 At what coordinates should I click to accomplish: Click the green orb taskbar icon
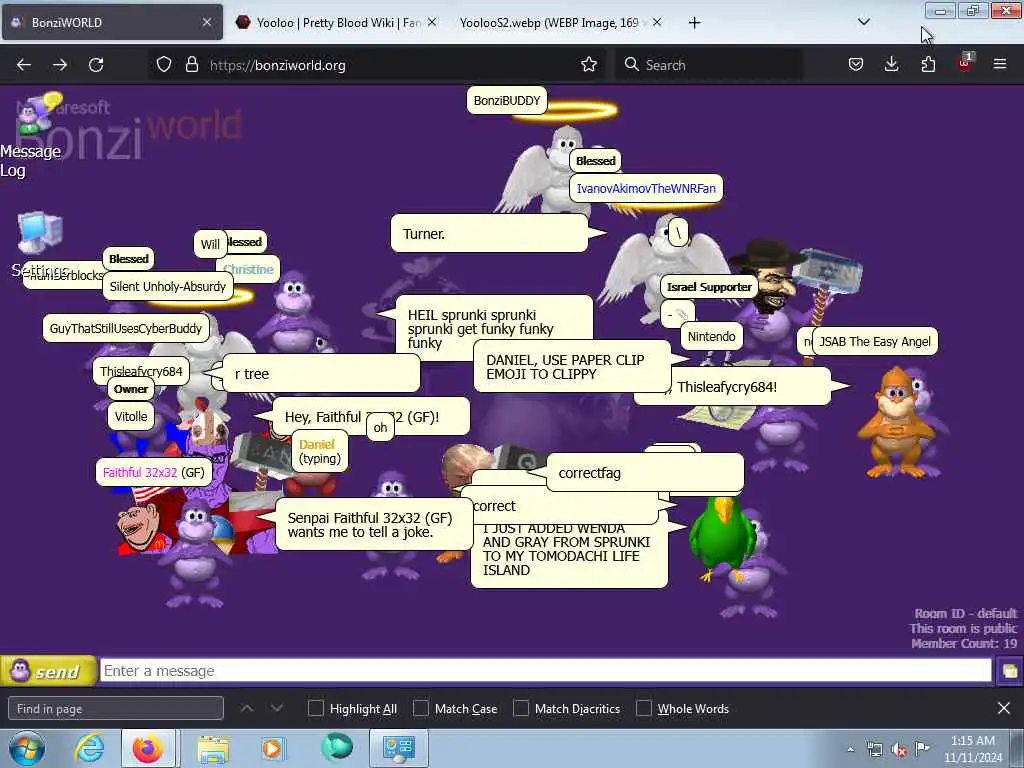337,747
